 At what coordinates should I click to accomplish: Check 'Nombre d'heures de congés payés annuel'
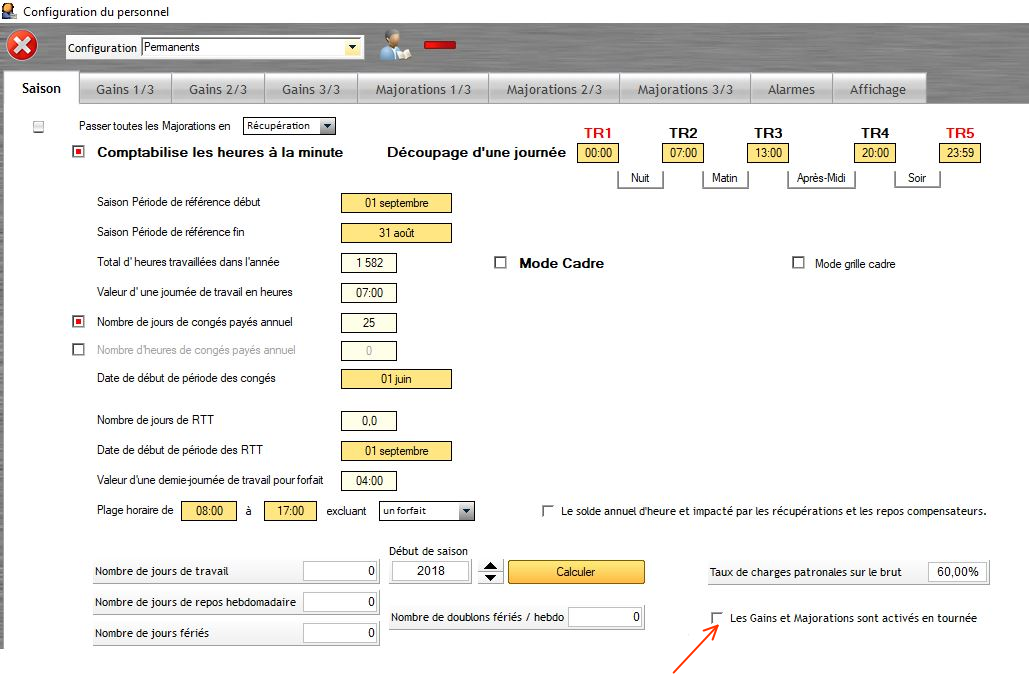point(78,349)
